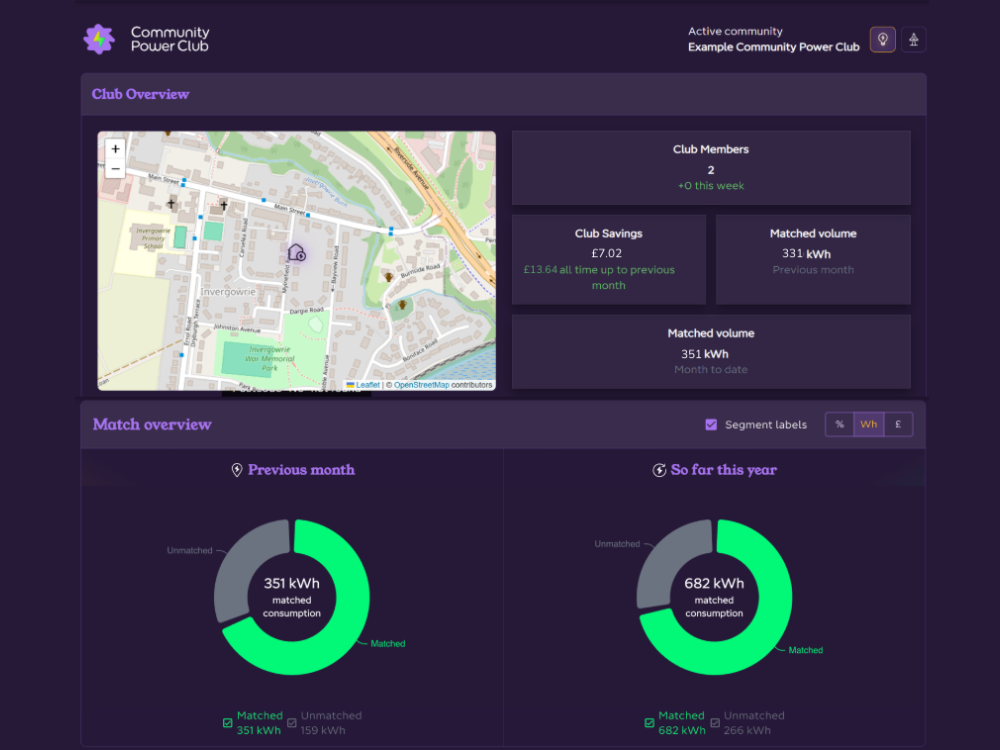Click the Club Members card
Viewport: 1000px width, 750px height.
pyautogui.click(x=711, y=168)
